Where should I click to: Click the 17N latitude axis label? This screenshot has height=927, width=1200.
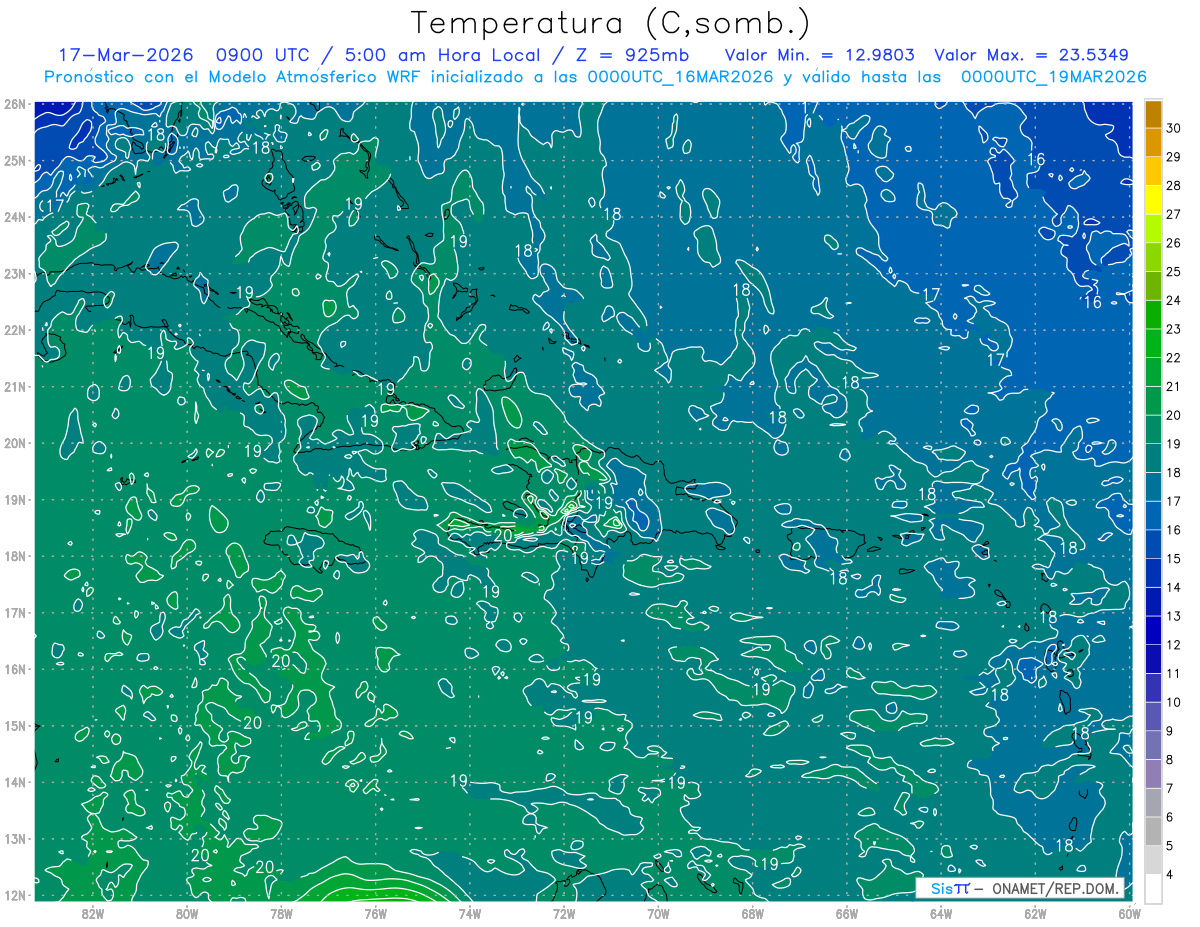(x=15, y=613)
